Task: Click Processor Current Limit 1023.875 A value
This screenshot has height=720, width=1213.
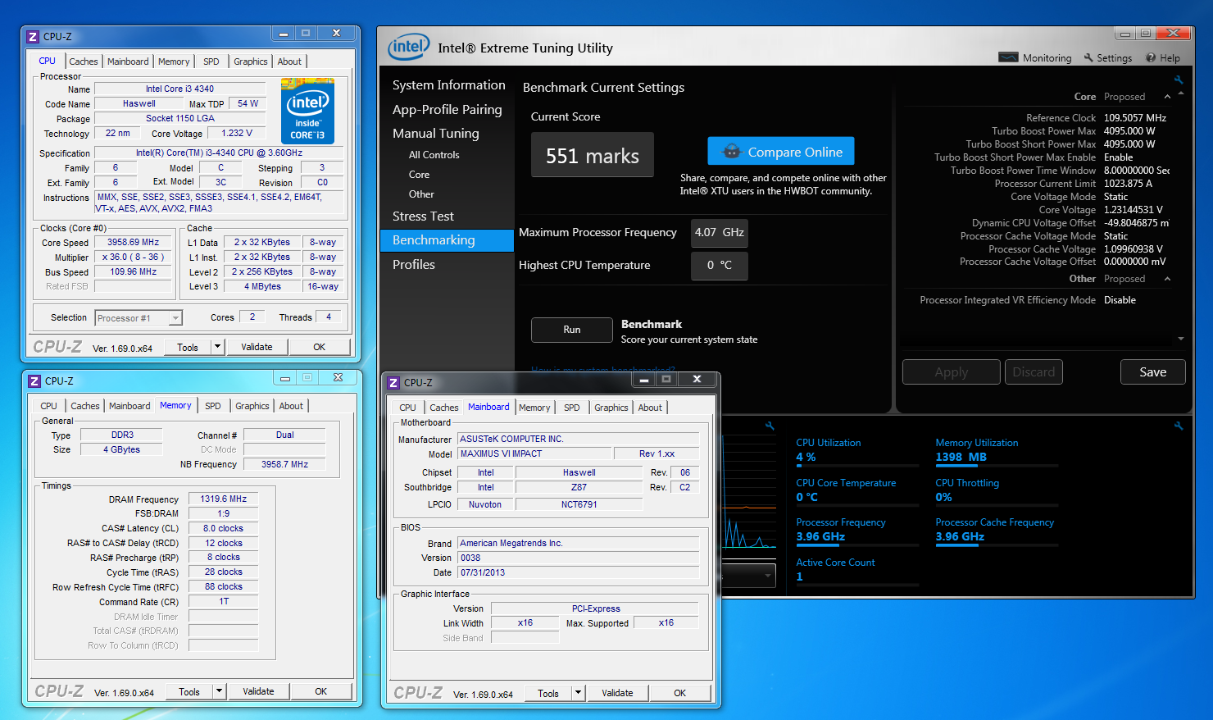Action: pyautogui.click(x=1127, y=184)
